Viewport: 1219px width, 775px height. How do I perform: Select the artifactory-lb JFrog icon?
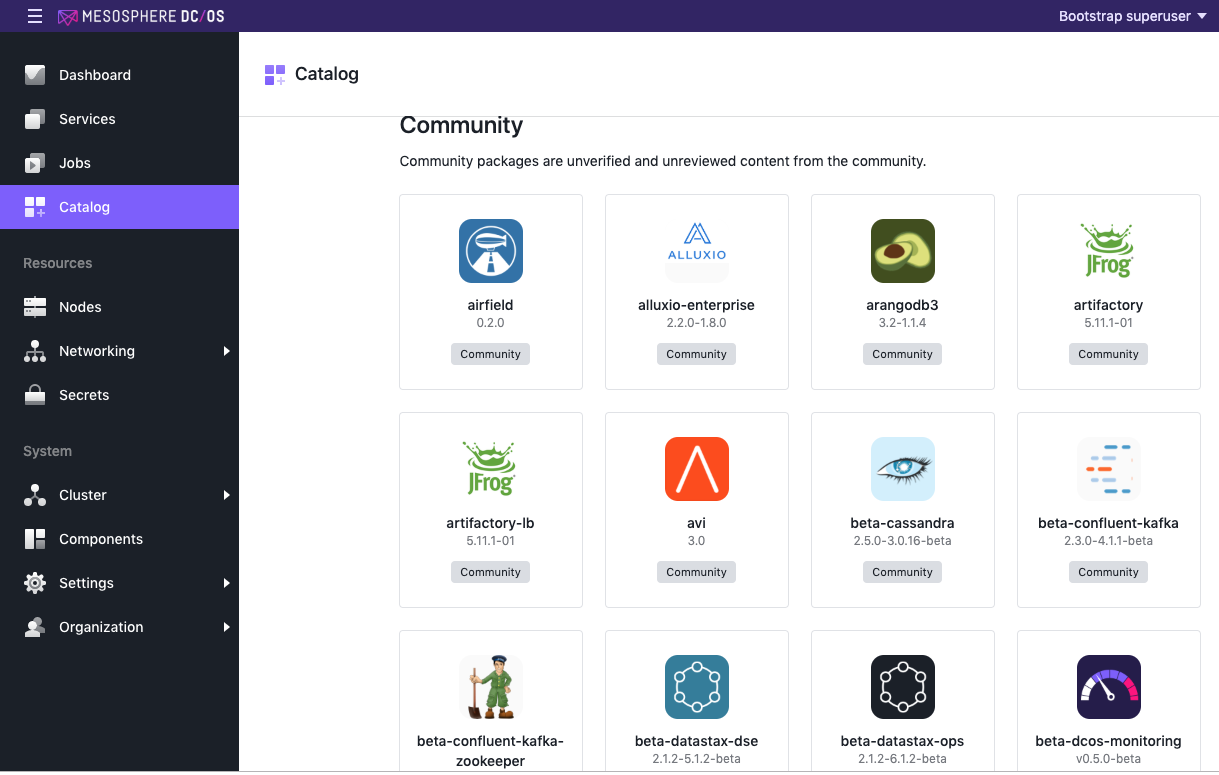point(491,469)
